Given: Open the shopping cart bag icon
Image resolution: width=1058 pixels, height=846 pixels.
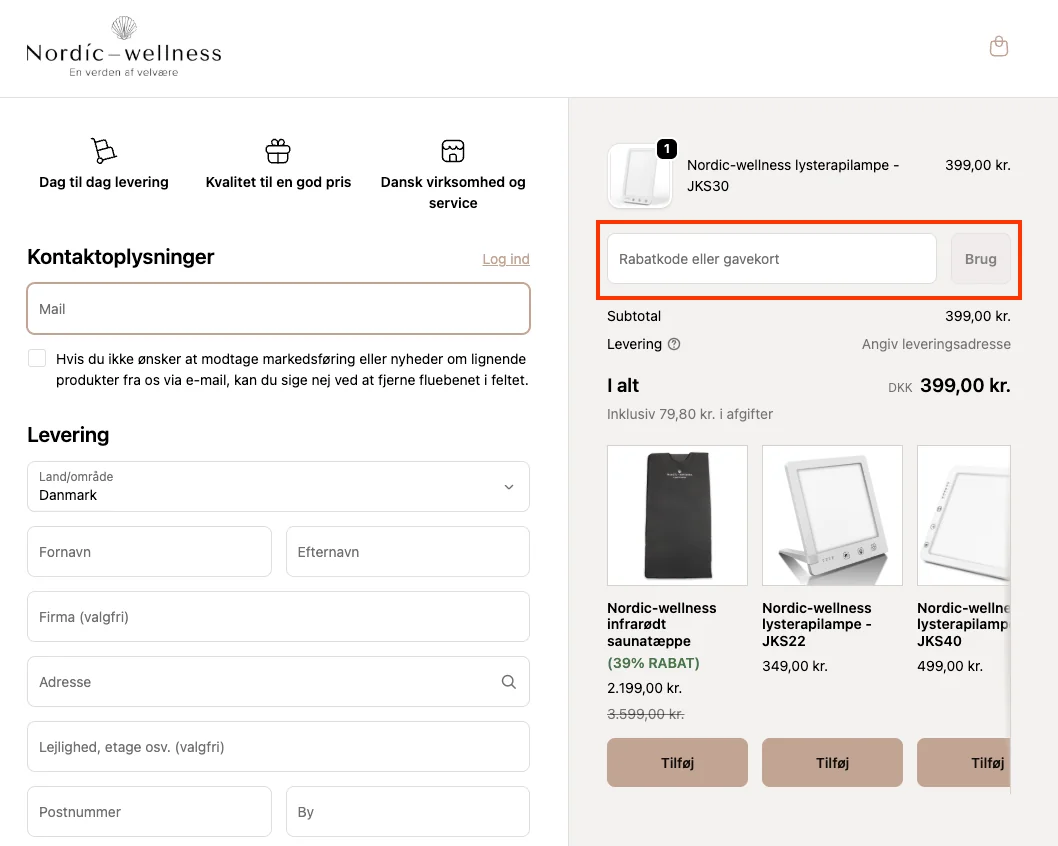Looking at the screenshot, I should pyautogui.click(x=998, y=46).
